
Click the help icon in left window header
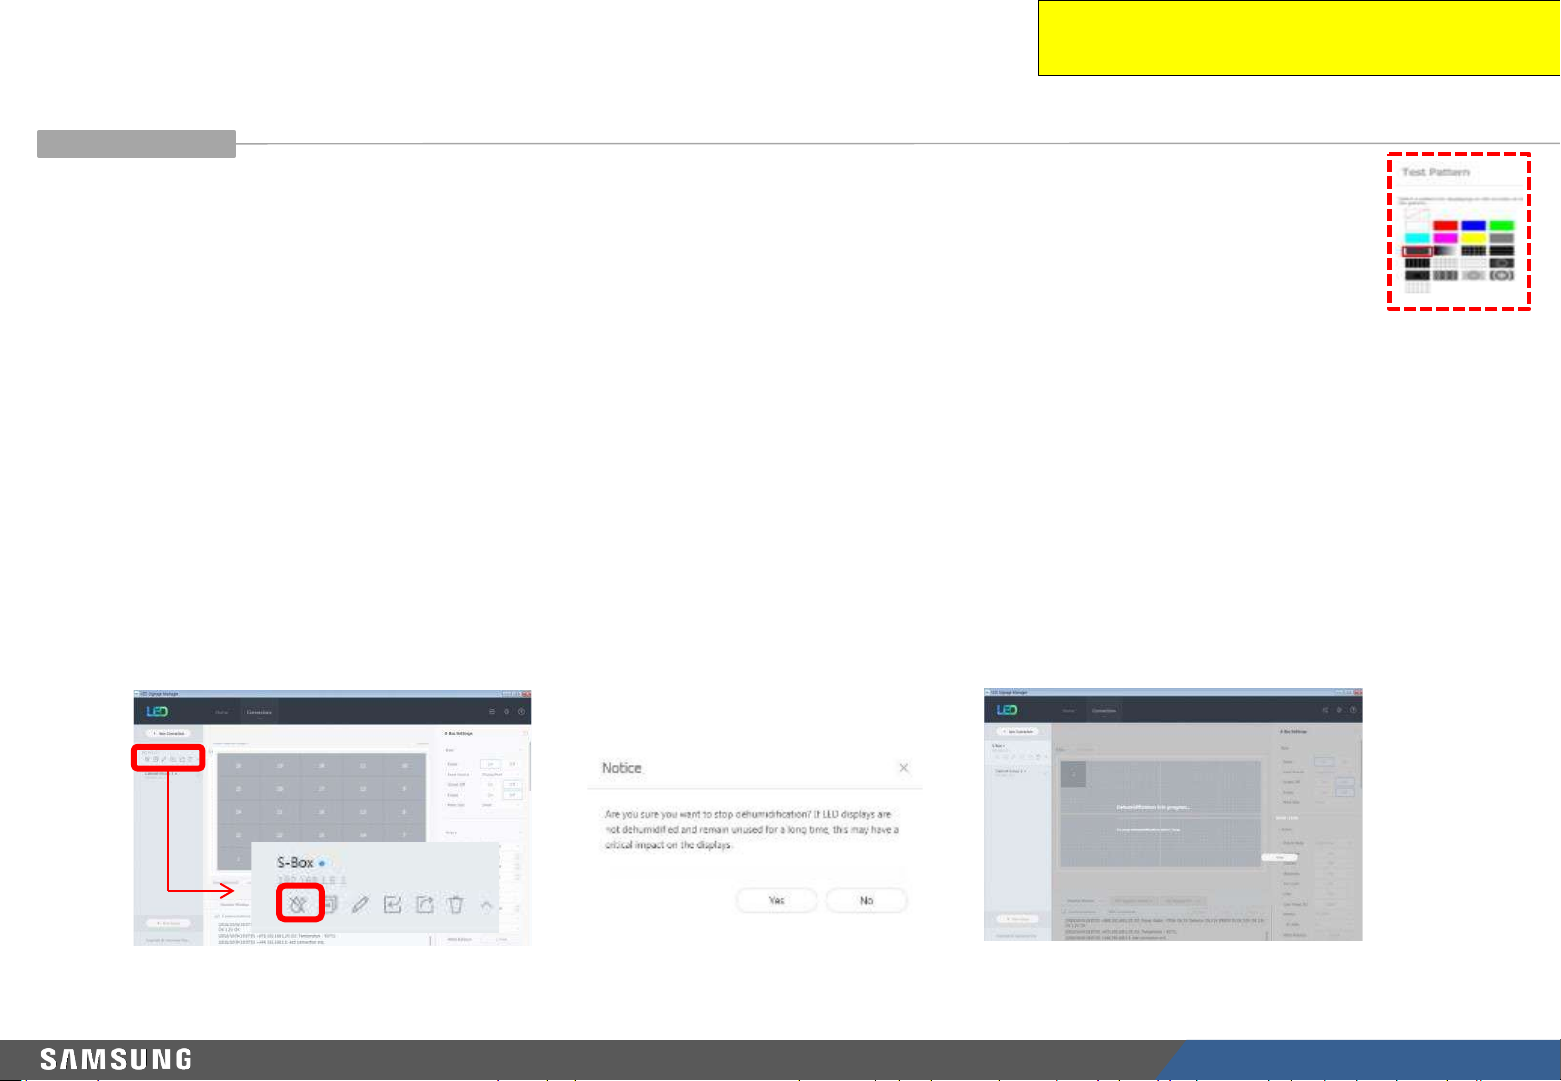click(x=521, y=712)
